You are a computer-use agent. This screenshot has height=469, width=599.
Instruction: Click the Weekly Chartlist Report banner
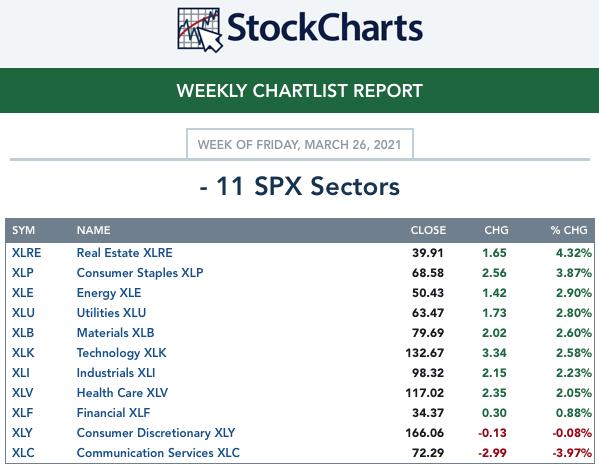coord(300,91)
